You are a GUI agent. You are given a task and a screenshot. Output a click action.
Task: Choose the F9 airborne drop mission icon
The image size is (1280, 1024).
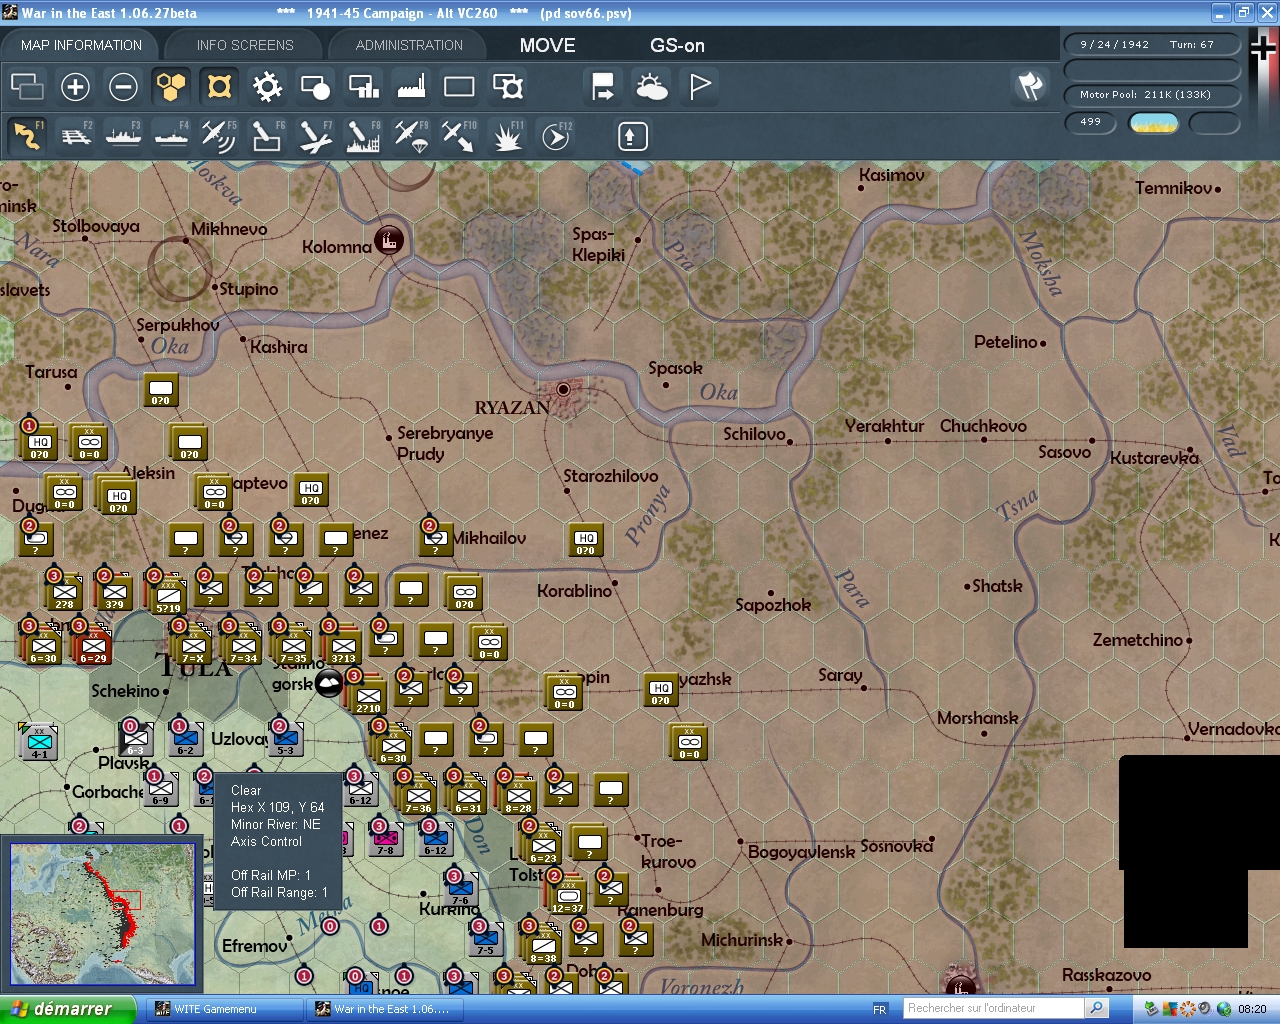411,135
